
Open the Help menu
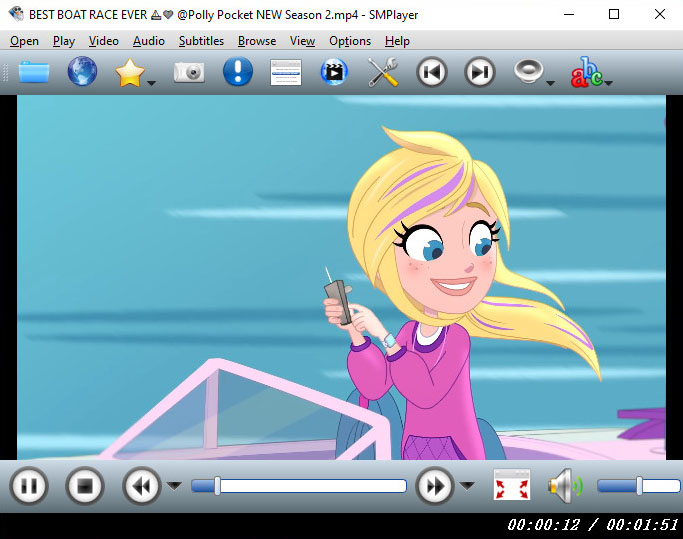coord(397,41)
